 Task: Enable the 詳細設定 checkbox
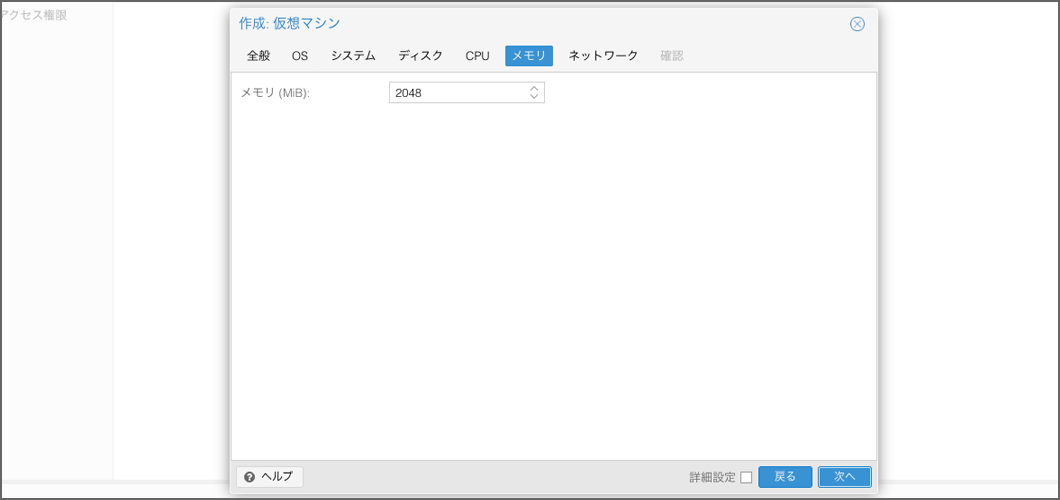pyautogui.click(x=746, y=477)
